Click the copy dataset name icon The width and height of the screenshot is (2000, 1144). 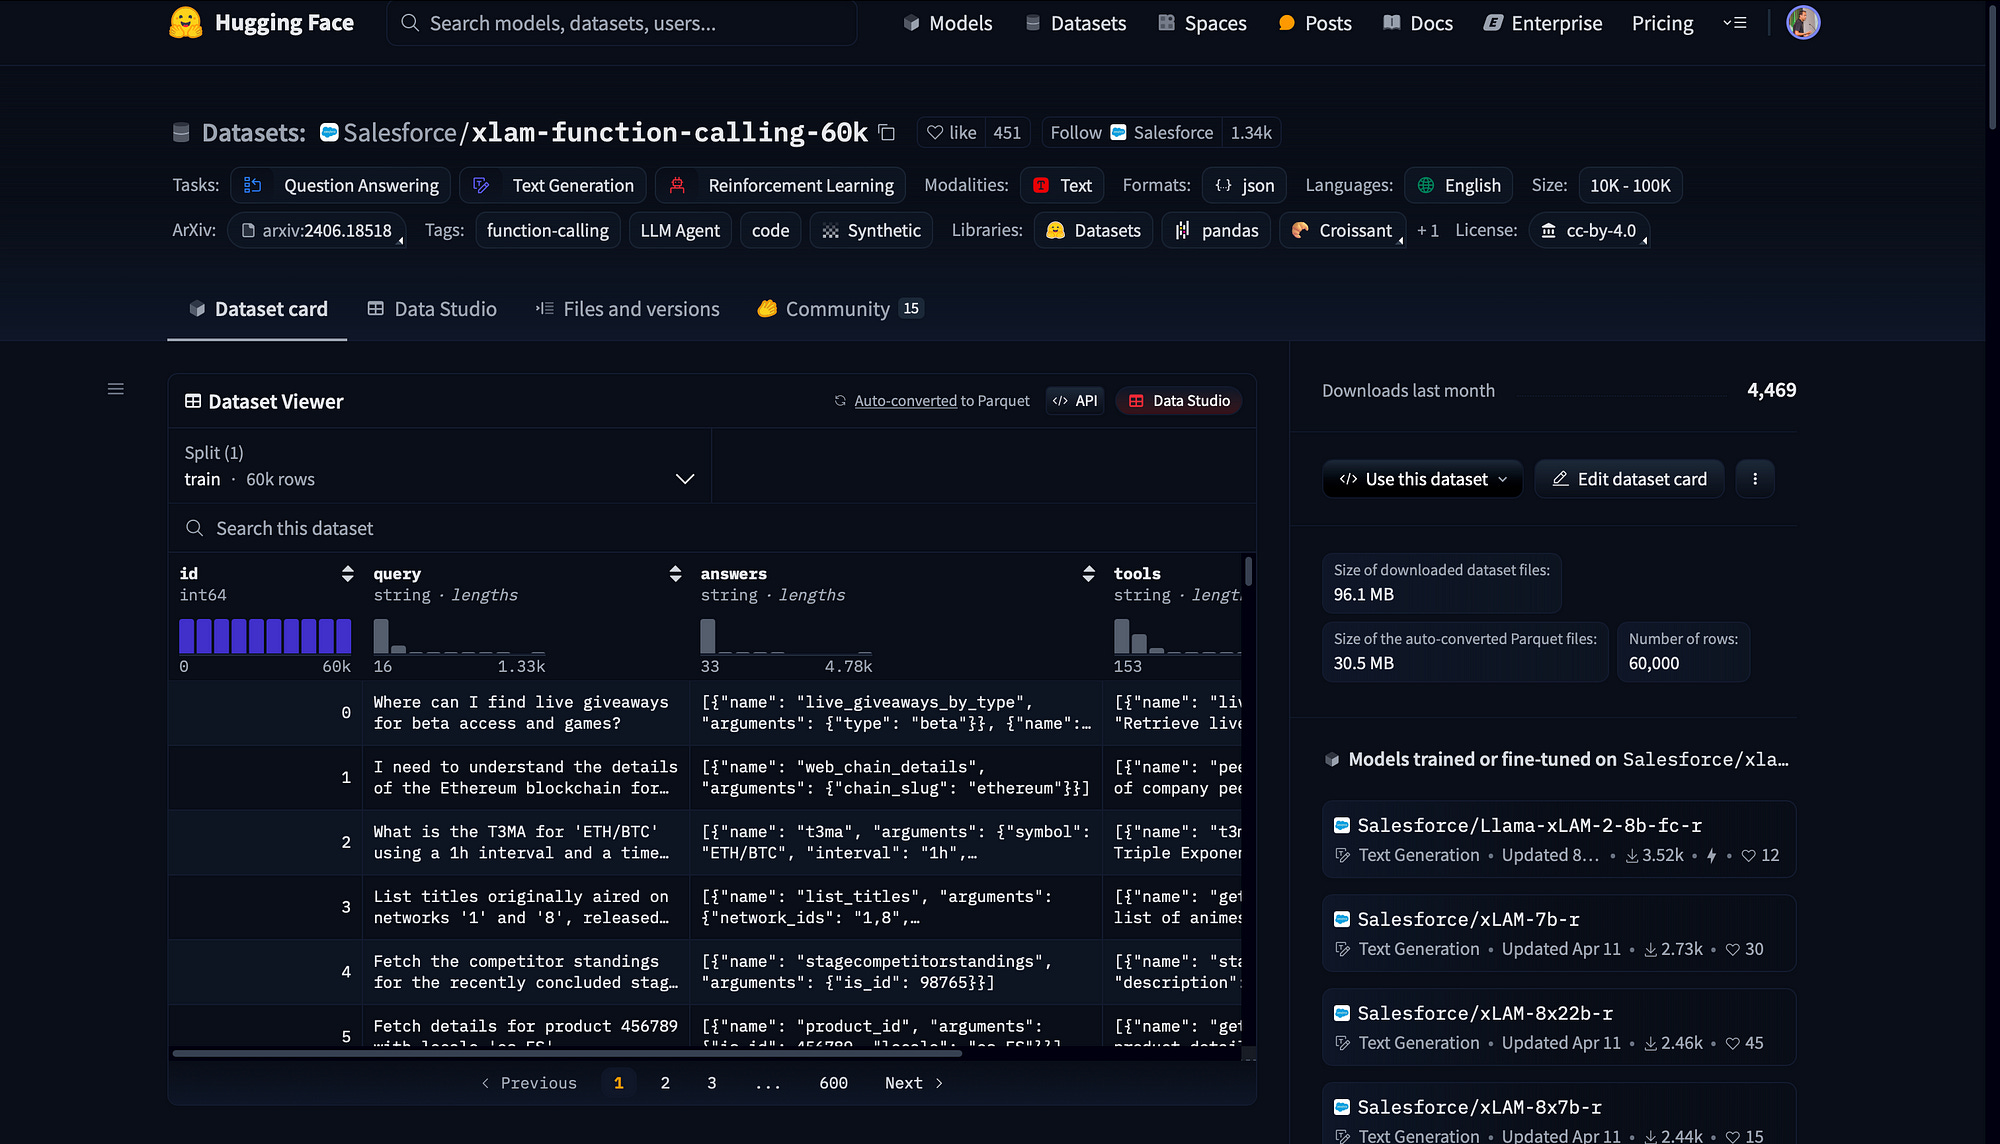(x=886, y=132)
